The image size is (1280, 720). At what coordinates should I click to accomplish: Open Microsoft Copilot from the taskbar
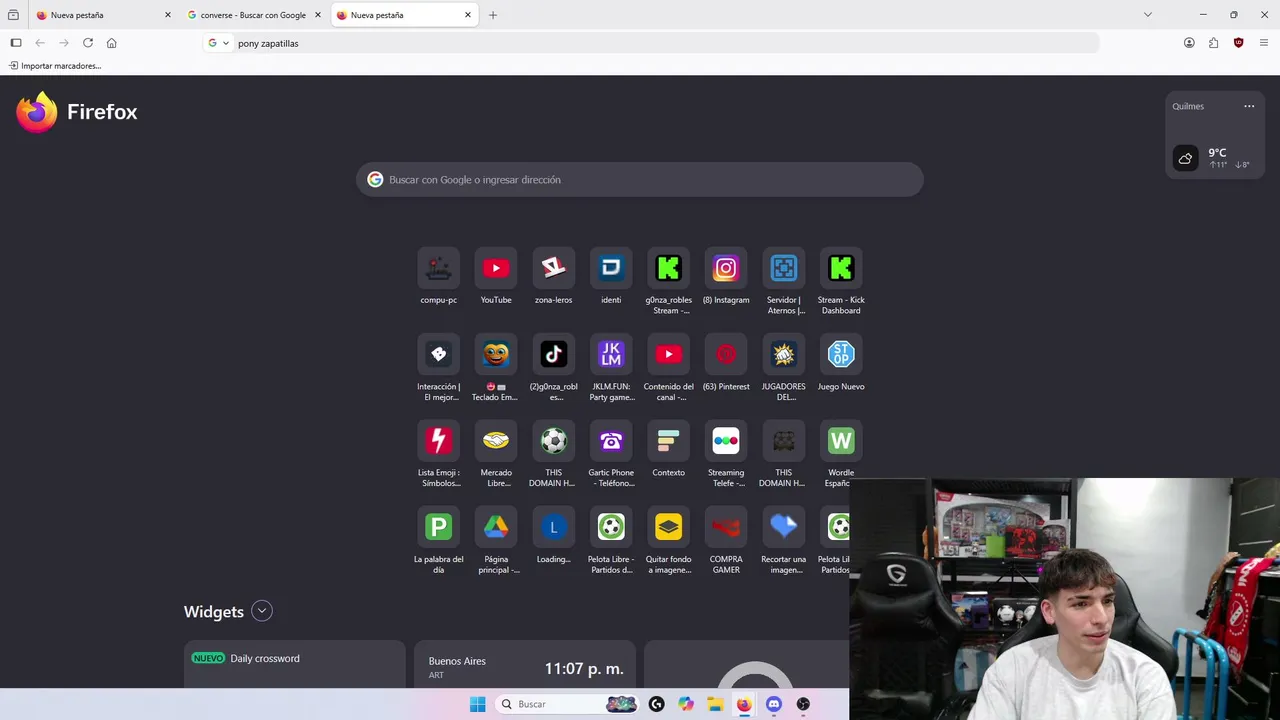(x=686, y=704)
